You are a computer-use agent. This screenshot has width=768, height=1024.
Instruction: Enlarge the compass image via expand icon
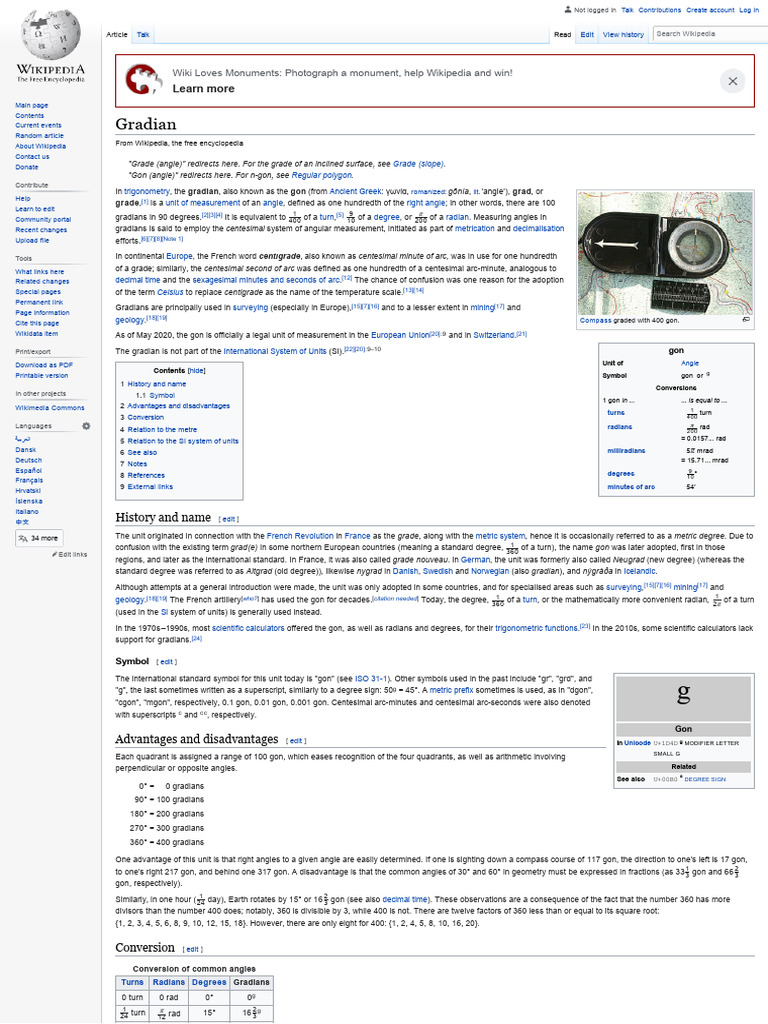(746, 320)
